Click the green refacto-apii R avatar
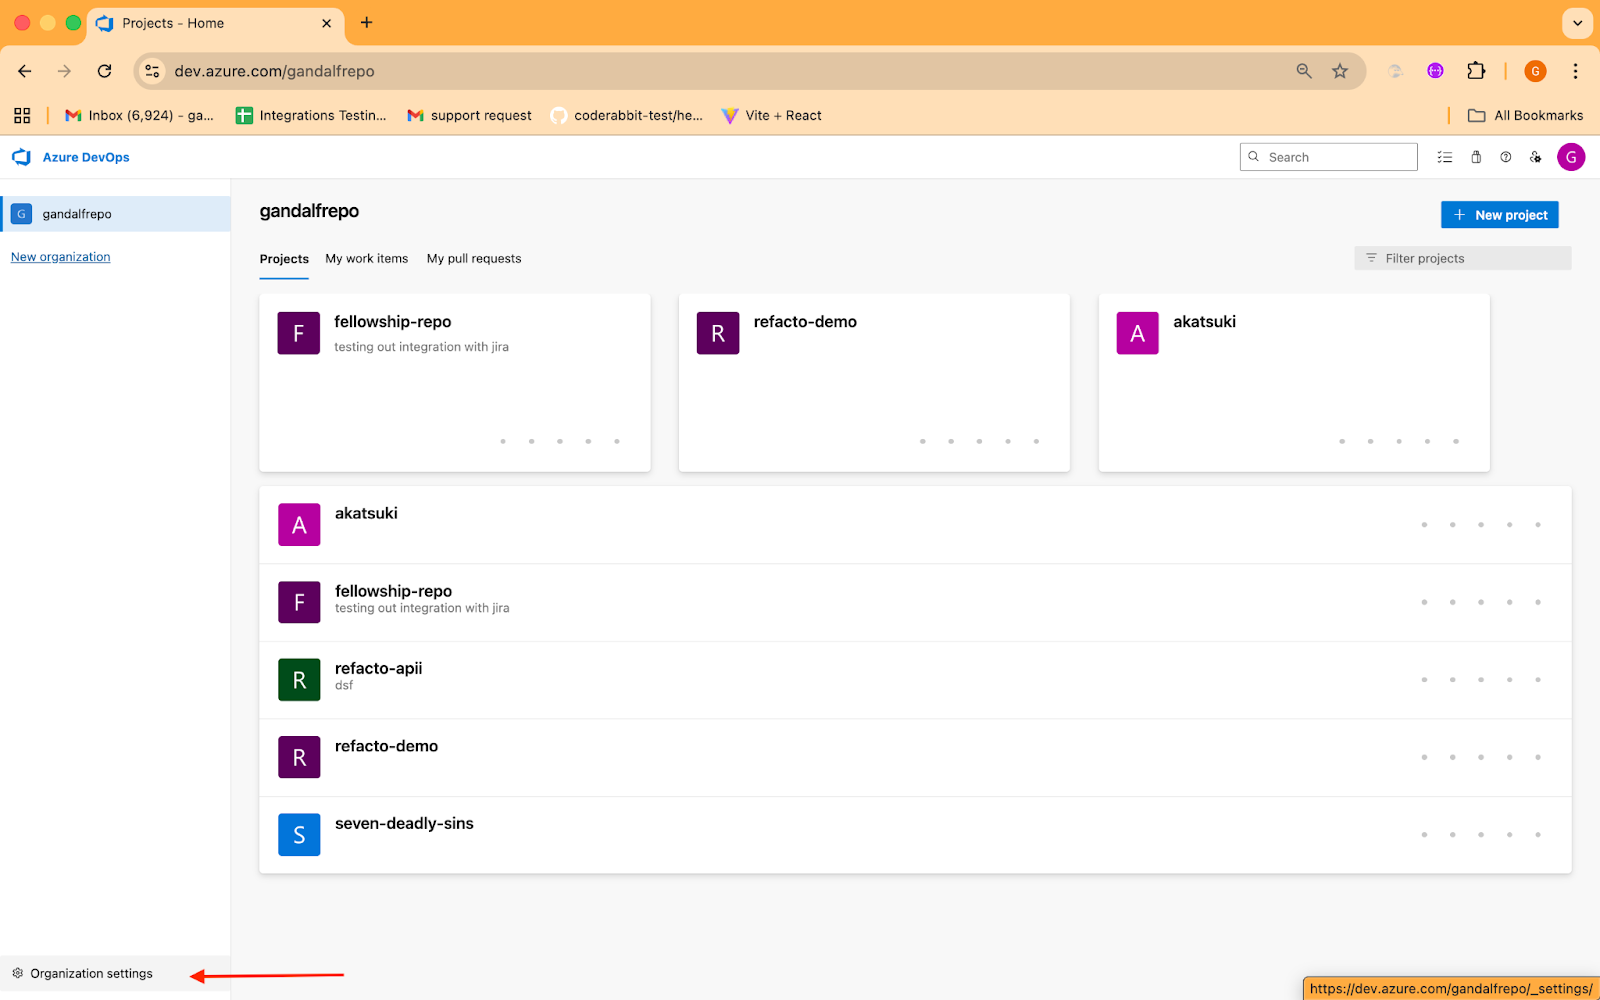This screenshot has width=1600, height=1000. pyautogui.click(x=299, y=680)
